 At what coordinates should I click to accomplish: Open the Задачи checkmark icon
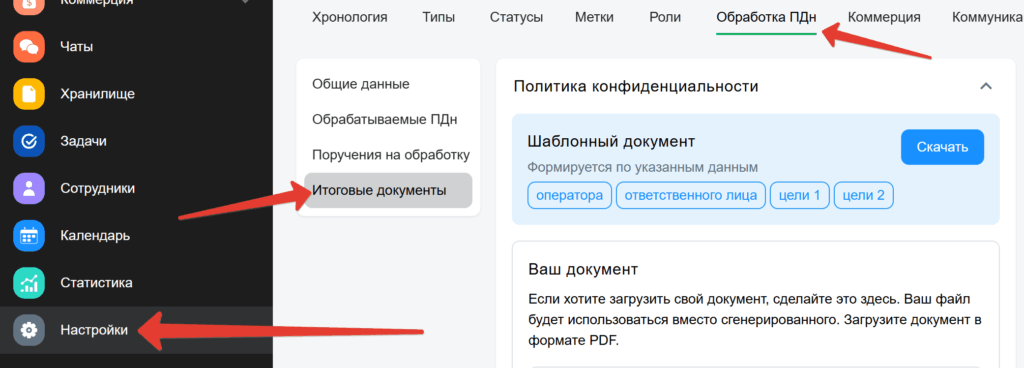[x=29, y=141]
